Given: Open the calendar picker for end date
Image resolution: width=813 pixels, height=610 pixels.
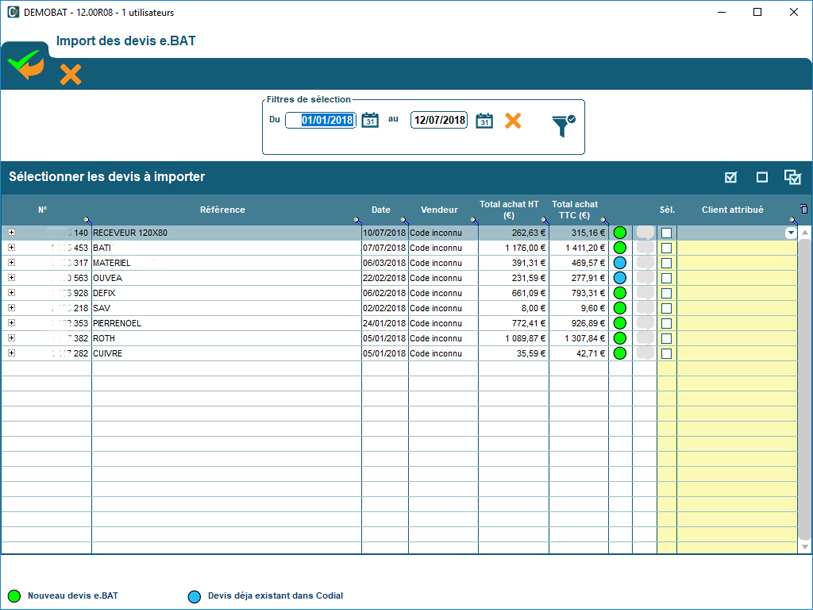Looking at the screenshot, I should pyautogui.click(x=484, y=121).
